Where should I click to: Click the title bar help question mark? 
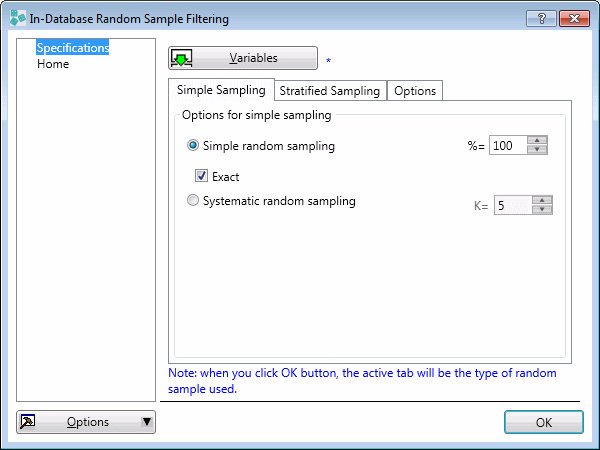click(x=541, y=18)
